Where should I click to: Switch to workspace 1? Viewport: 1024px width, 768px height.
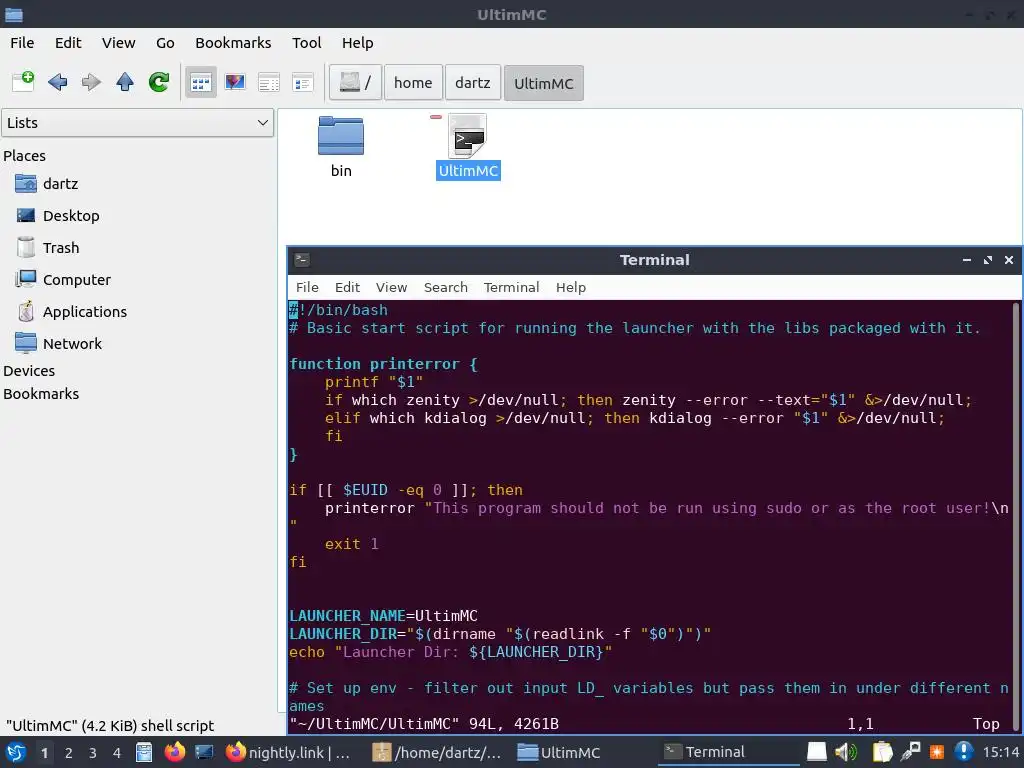click(44, 753)
